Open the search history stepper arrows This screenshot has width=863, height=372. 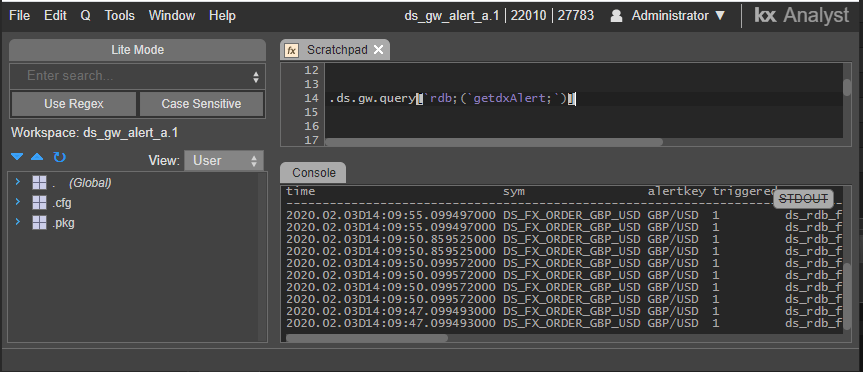click(255, 76)
